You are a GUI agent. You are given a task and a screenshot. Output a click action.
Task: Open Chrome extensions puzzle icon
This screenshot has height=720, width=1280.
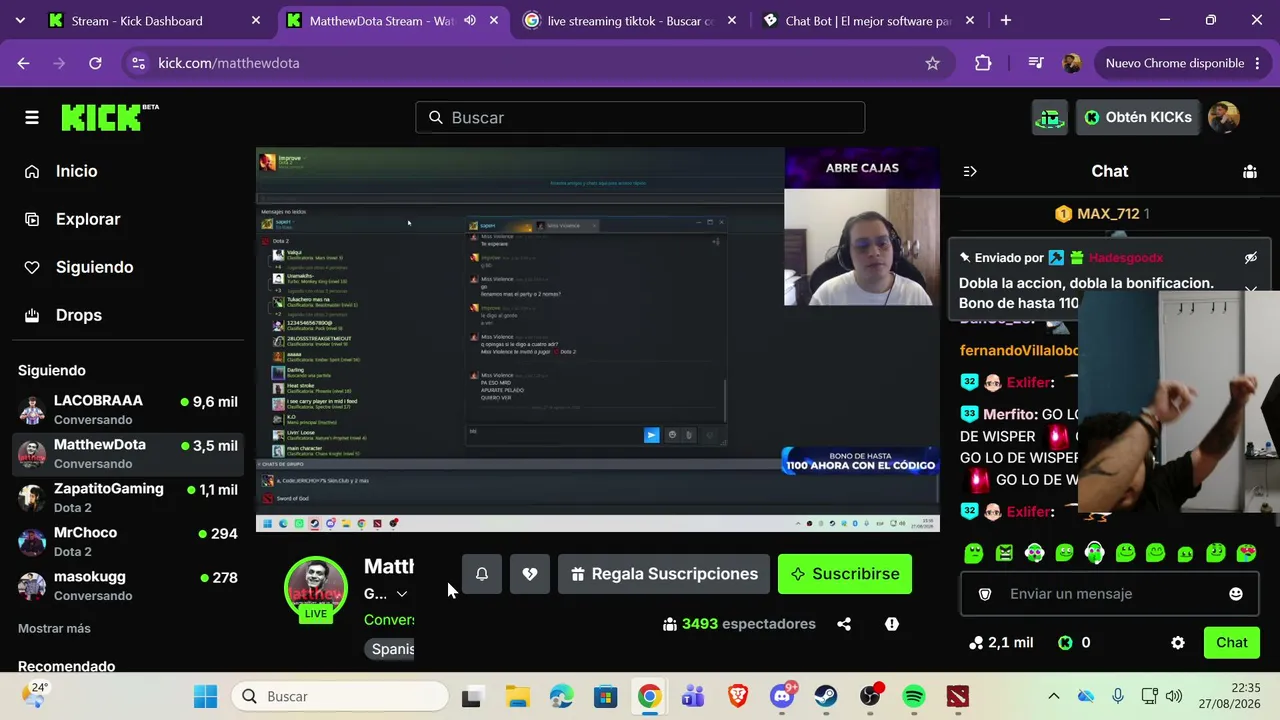[983, 63]
